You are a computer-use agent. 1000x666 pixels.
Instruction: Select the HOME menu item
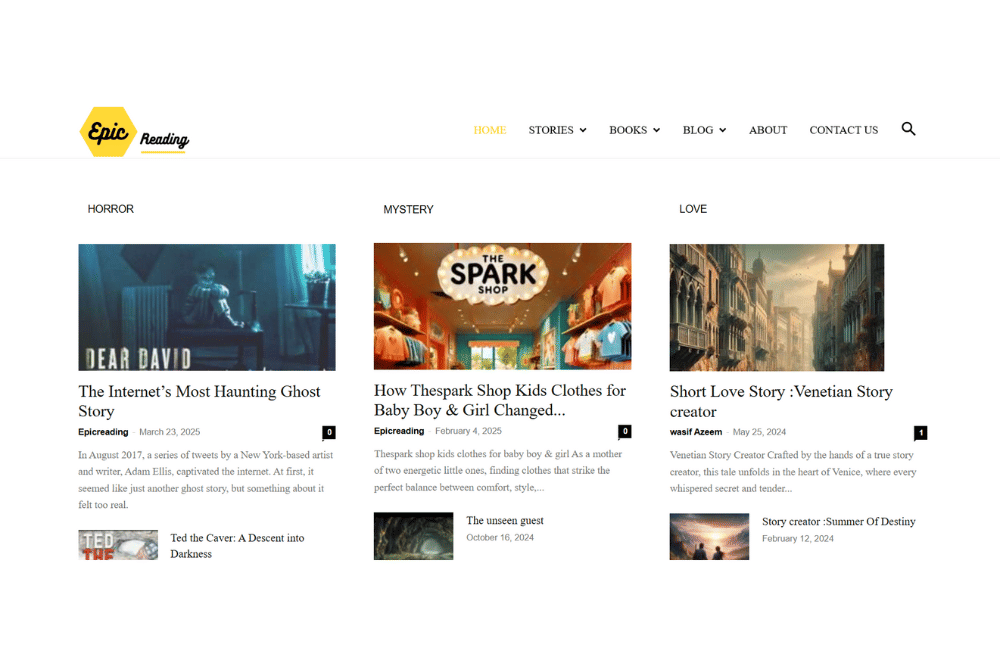[x=489, y=130]
